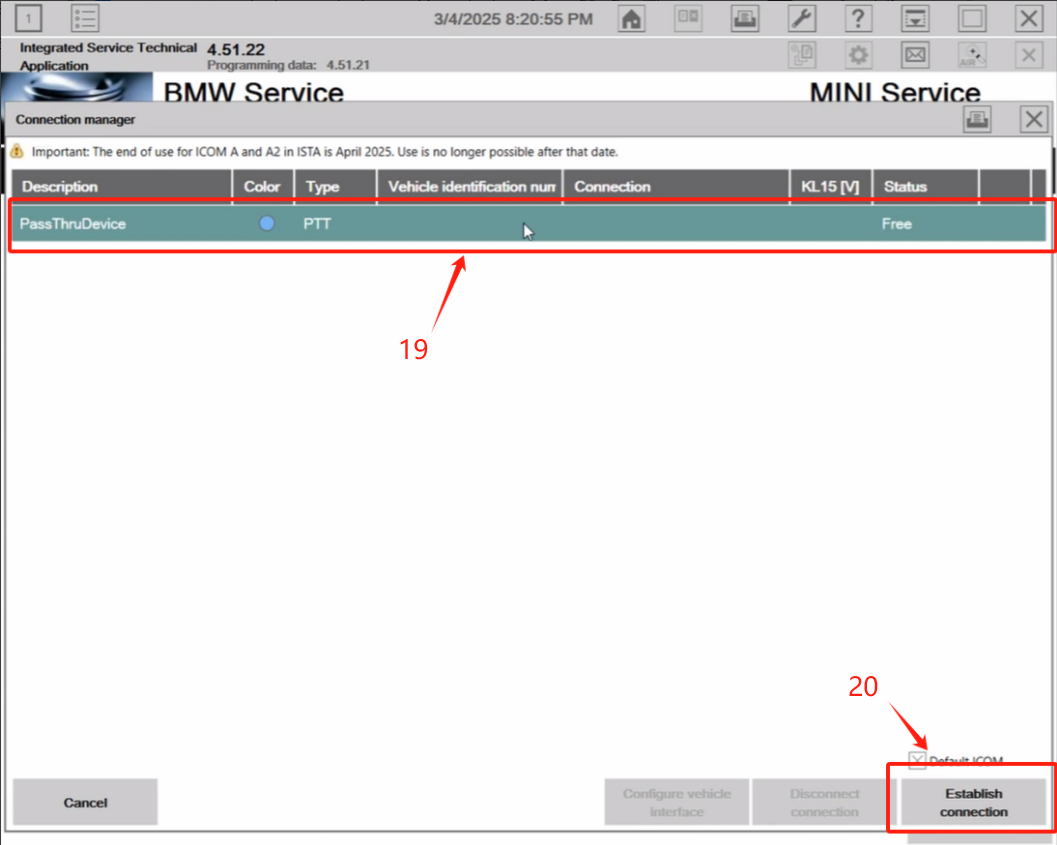Open the wrench administration icon

tap(802, 18)
